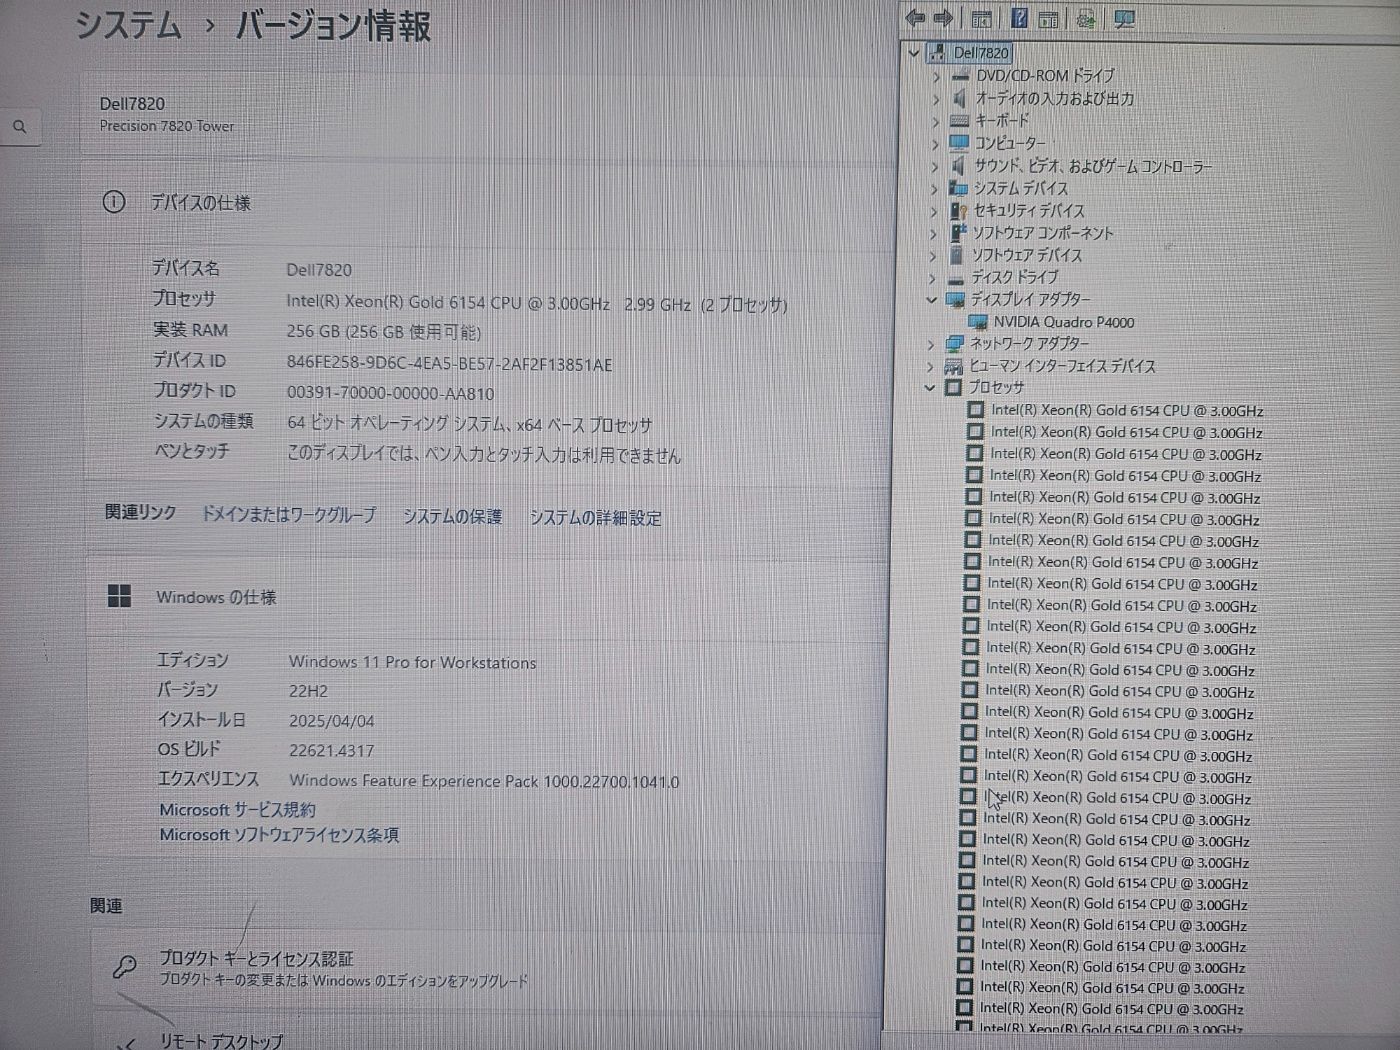Viewport: 1400px width, 1050px height.
Task: Click the NVIDIA Quadro P4000 adapter icon
Action: 978,322
